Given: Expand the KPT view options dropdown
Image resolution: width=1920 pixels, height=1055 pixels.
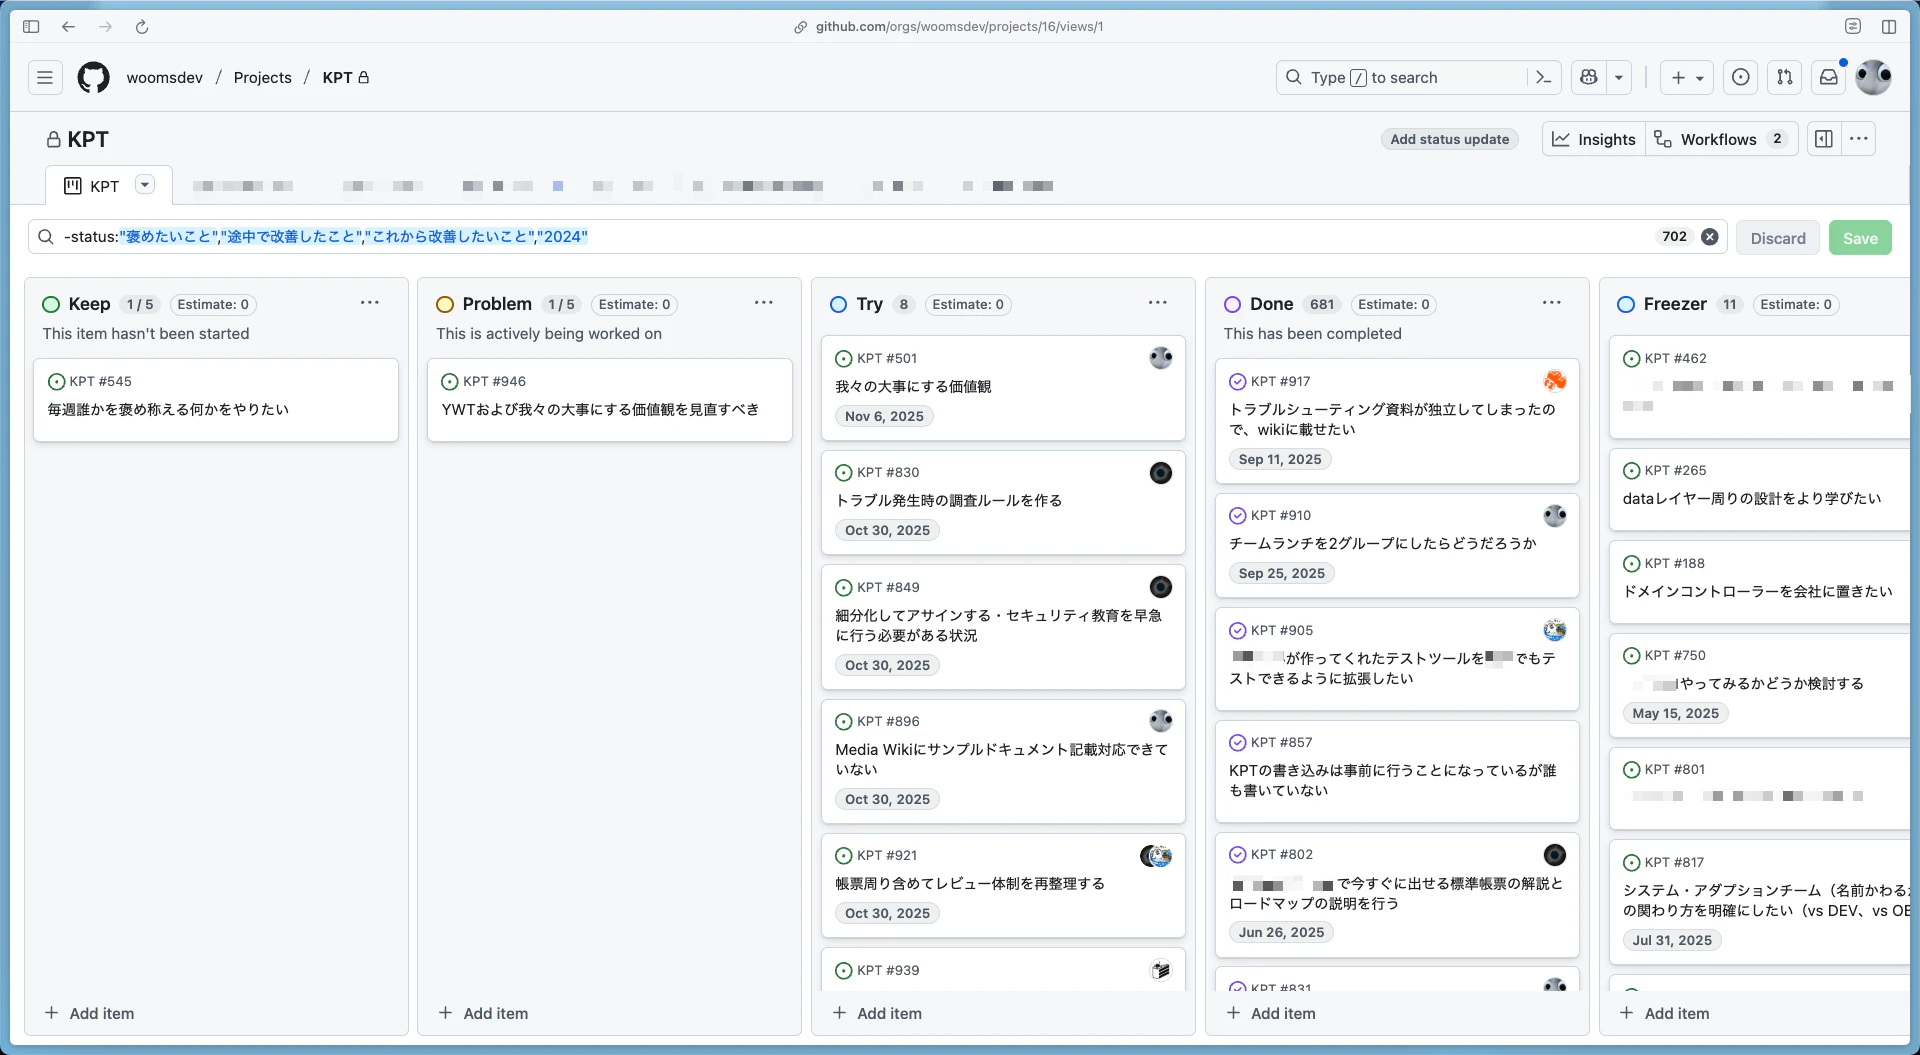Looking at the screenshot, I should (145, 185).
